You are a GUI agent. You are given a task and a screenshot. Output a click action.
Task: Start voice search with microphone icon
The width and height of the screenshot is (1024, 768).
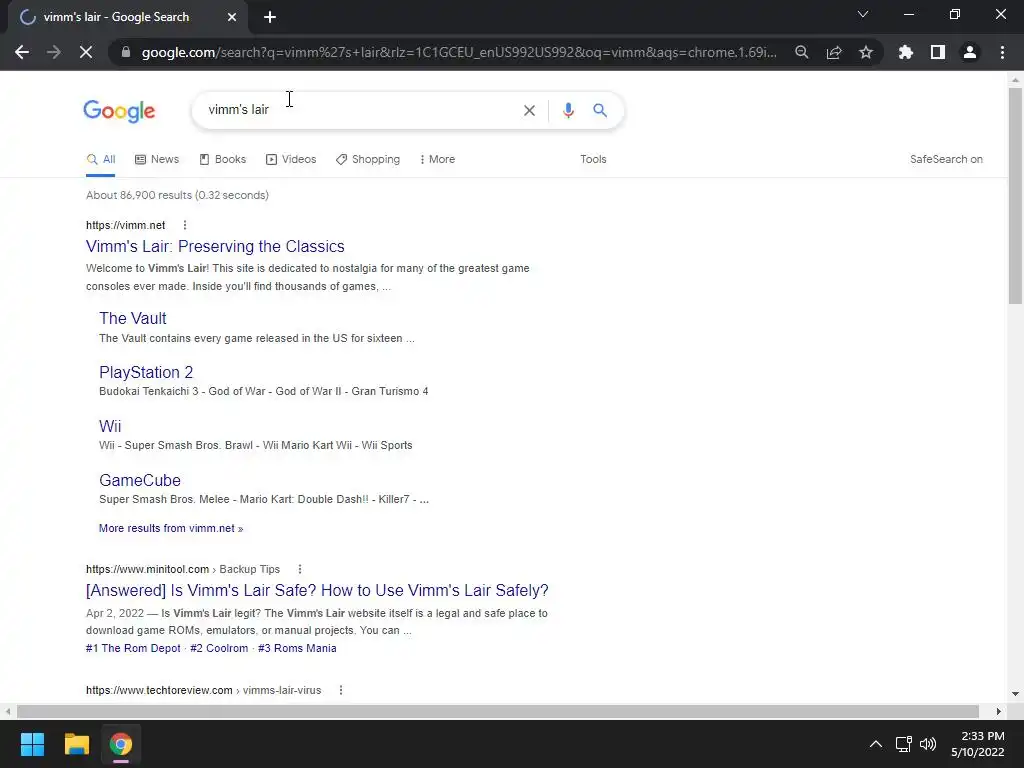point(568,110)
